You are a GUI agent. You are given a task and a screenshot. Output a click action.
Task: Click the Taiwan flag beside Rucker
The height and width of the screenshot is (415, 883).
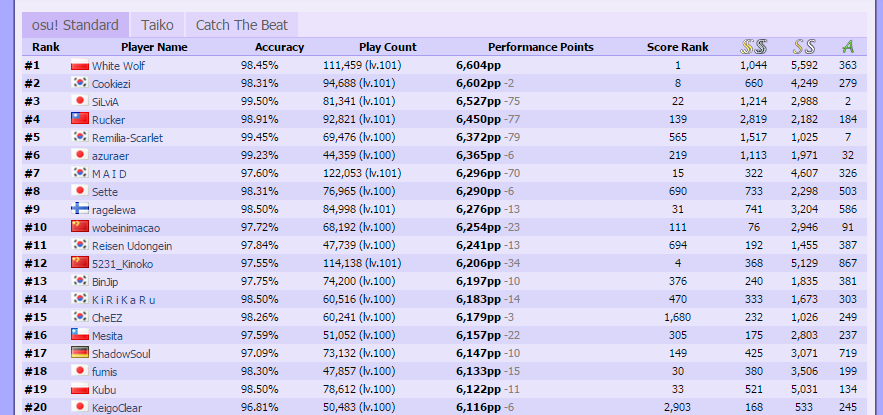[x=80, y=119]
